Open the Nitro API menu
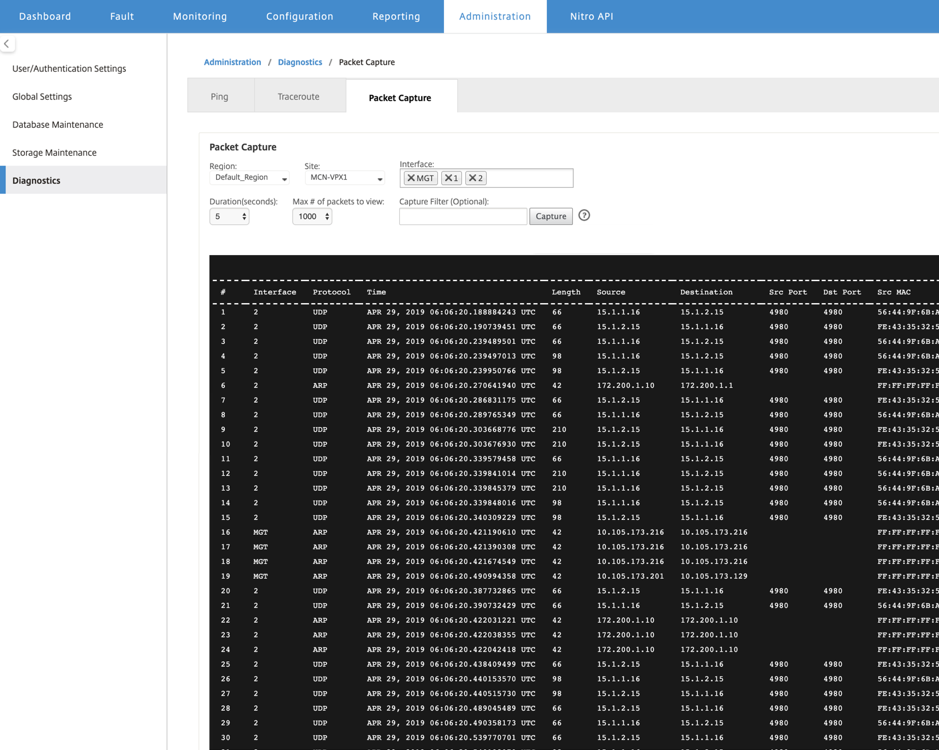The height and width of the screenshot is (750, 939). pos(592,16)
